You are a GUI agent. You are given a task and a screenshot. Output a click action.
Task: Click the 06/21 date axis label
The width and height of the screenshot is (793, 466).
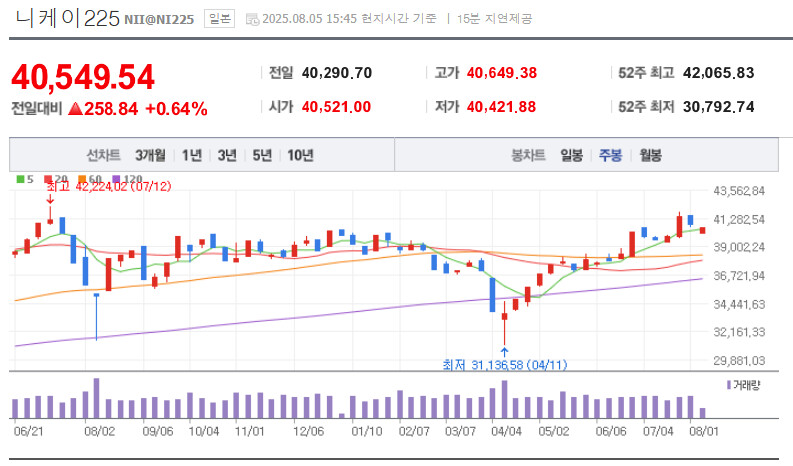point(28,431)
